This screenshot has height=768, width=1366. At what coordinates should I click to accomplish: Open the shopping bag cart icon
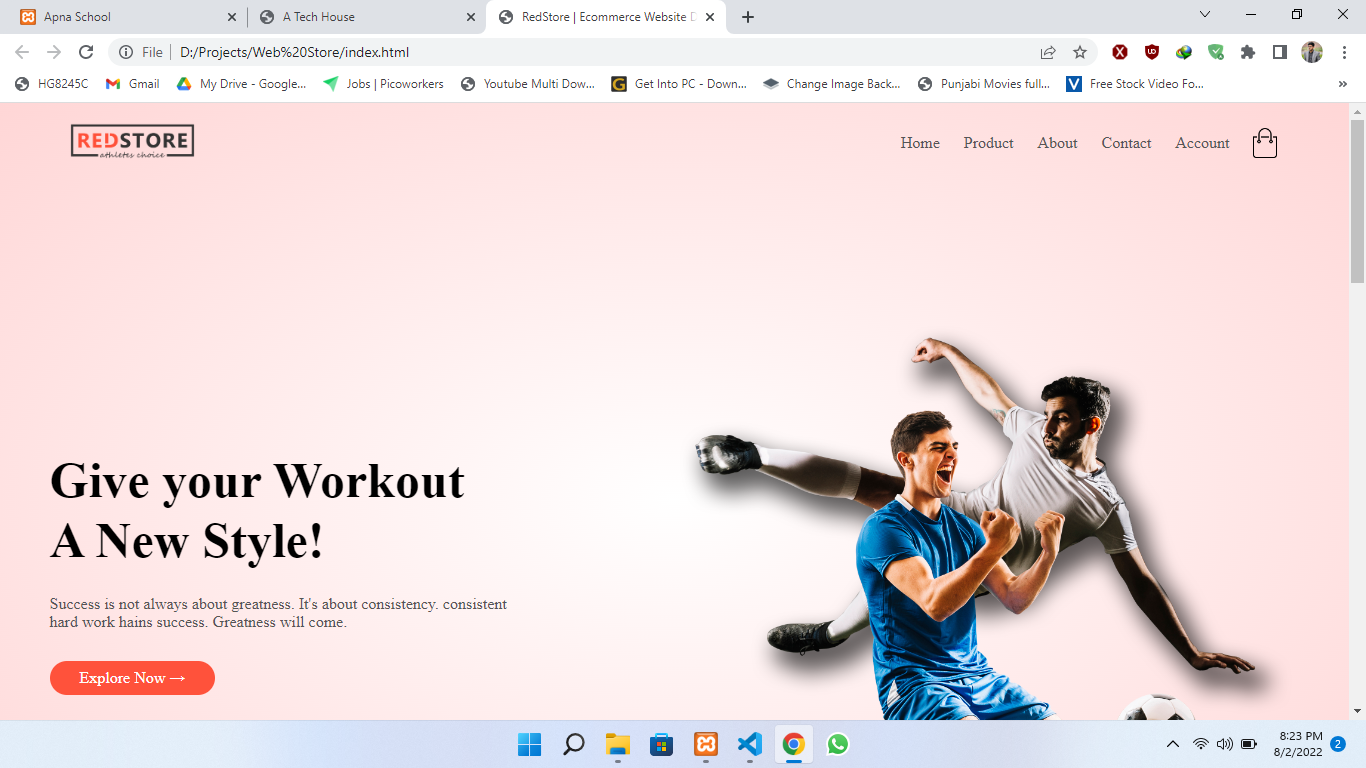point(1265,143)
